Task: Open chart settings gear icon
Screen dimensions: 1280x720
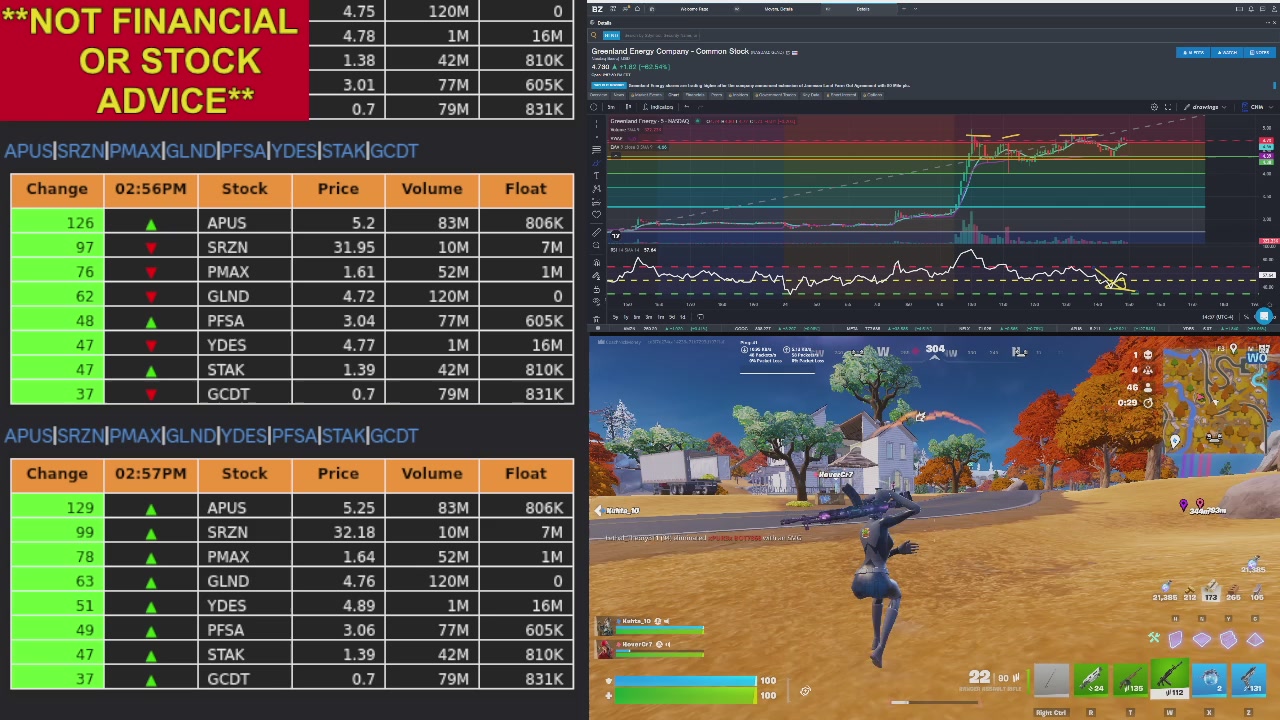Action: click(1154, 107)
